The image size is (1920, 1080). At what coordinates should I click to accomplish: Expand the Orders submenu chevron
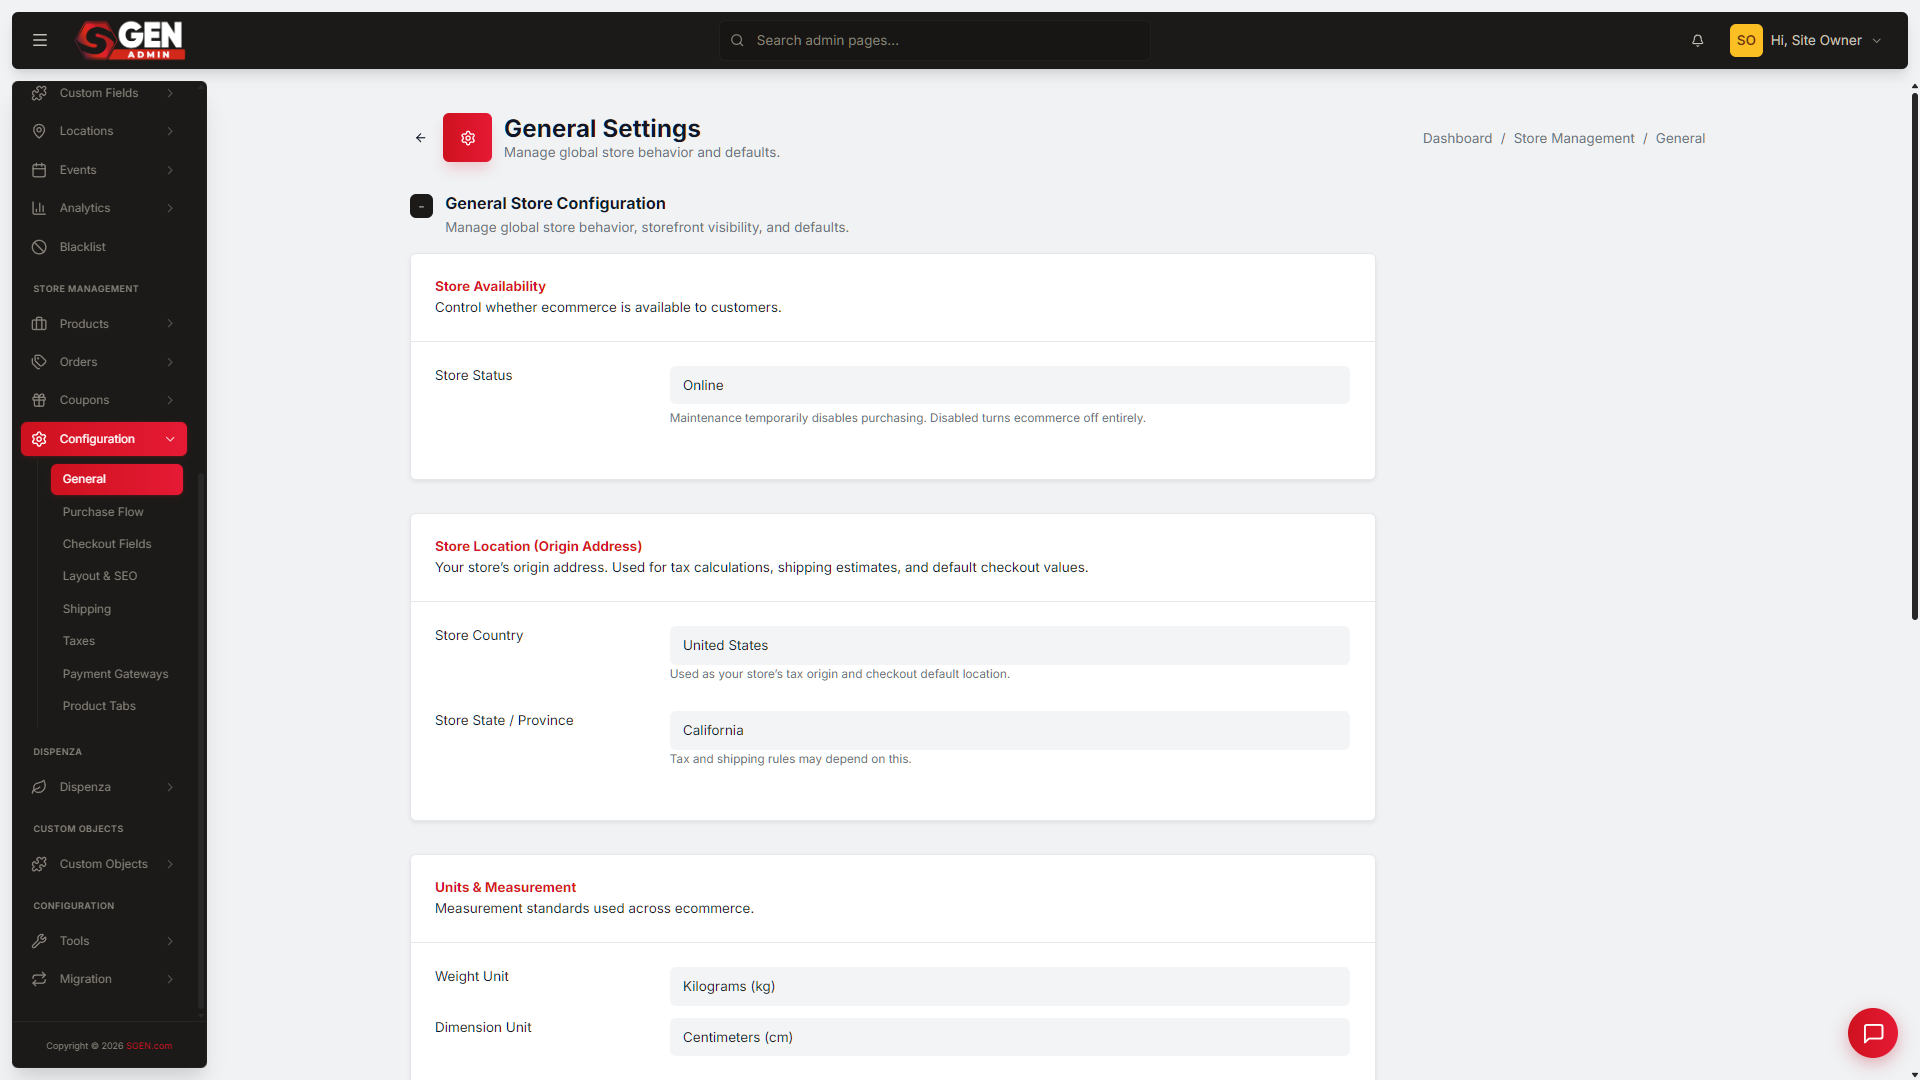(170, 362)
